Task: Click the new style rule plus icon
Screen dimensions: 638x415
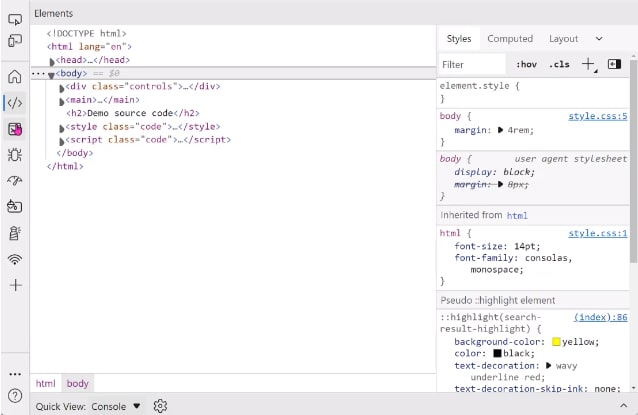Action: tap(588, 64)
